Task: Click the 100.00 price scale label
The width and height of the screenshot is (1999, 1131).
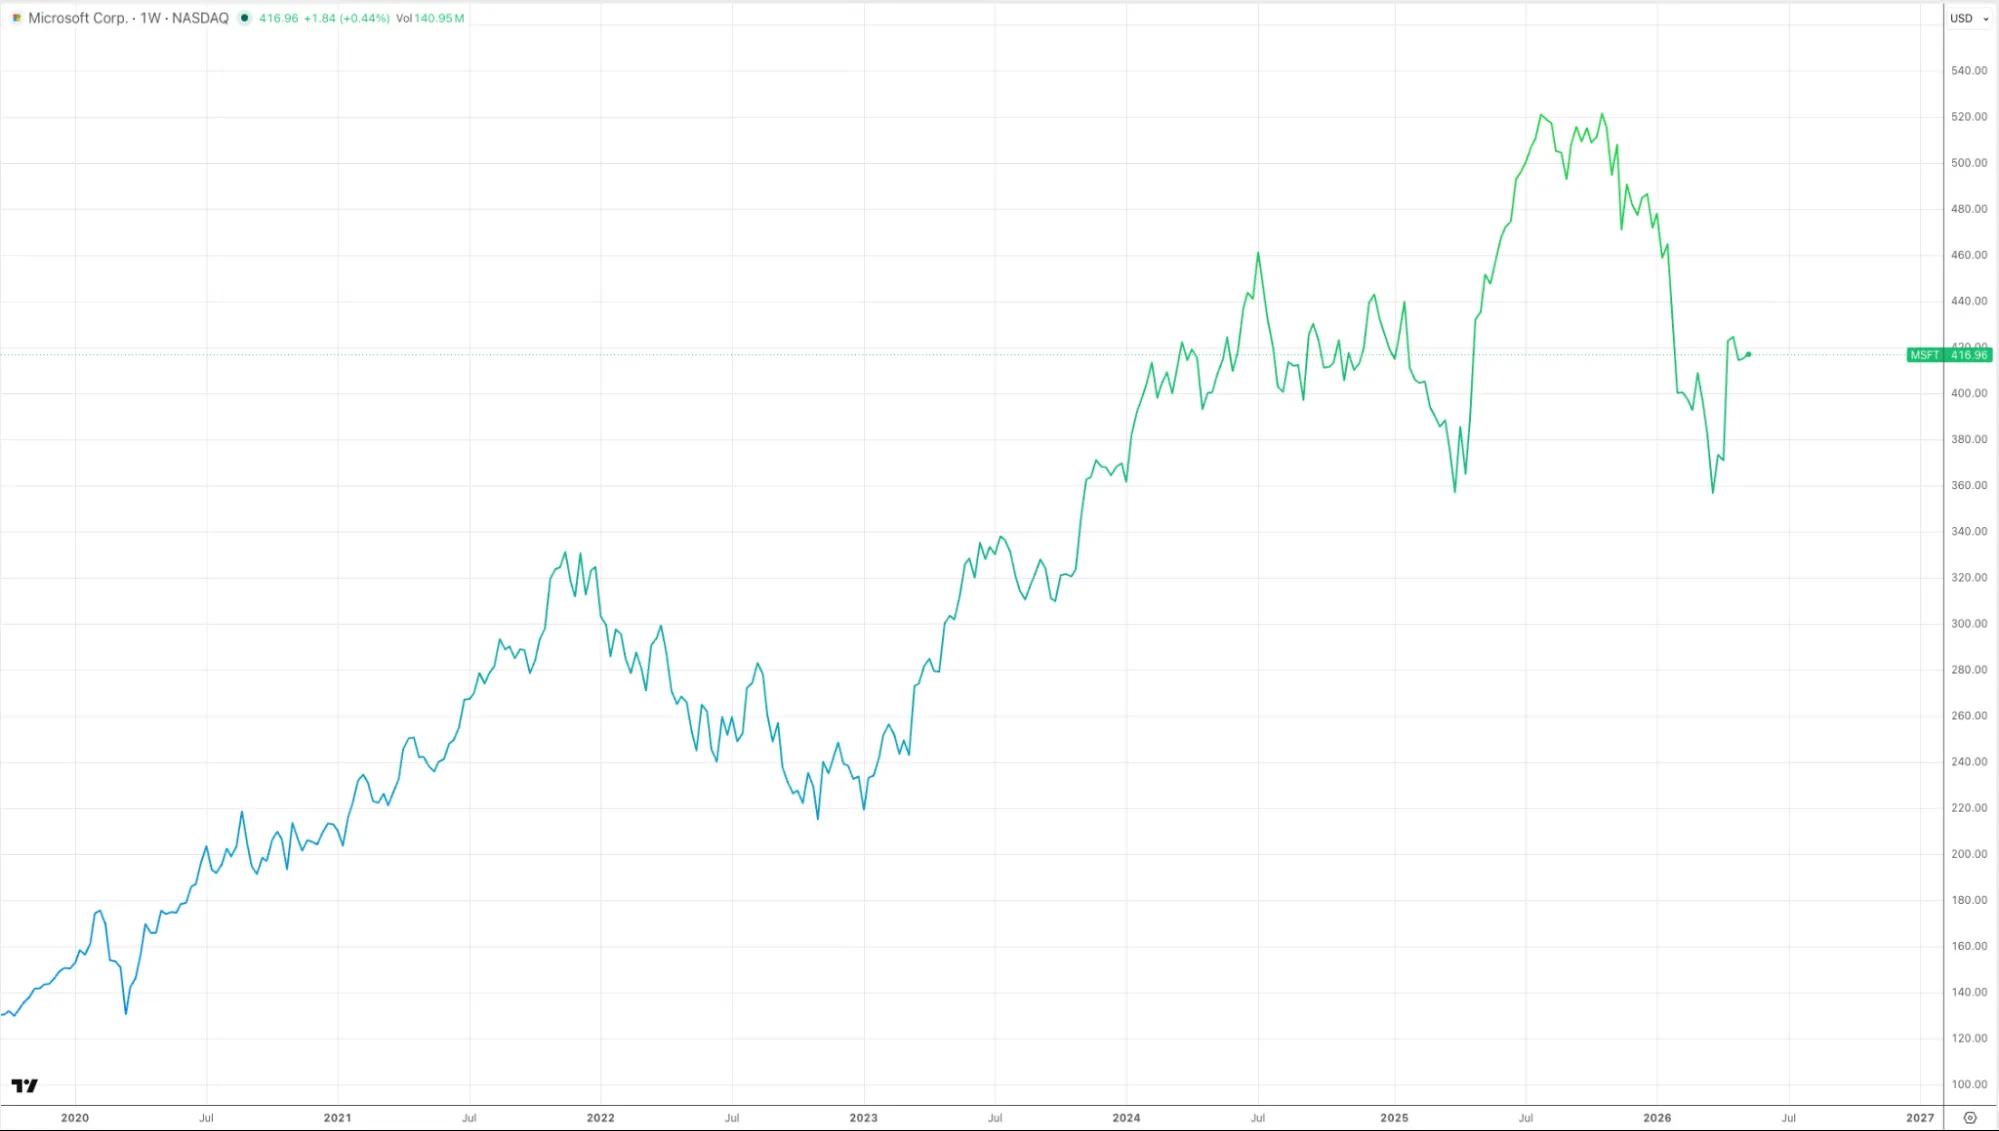Action: (1969, 1084)
